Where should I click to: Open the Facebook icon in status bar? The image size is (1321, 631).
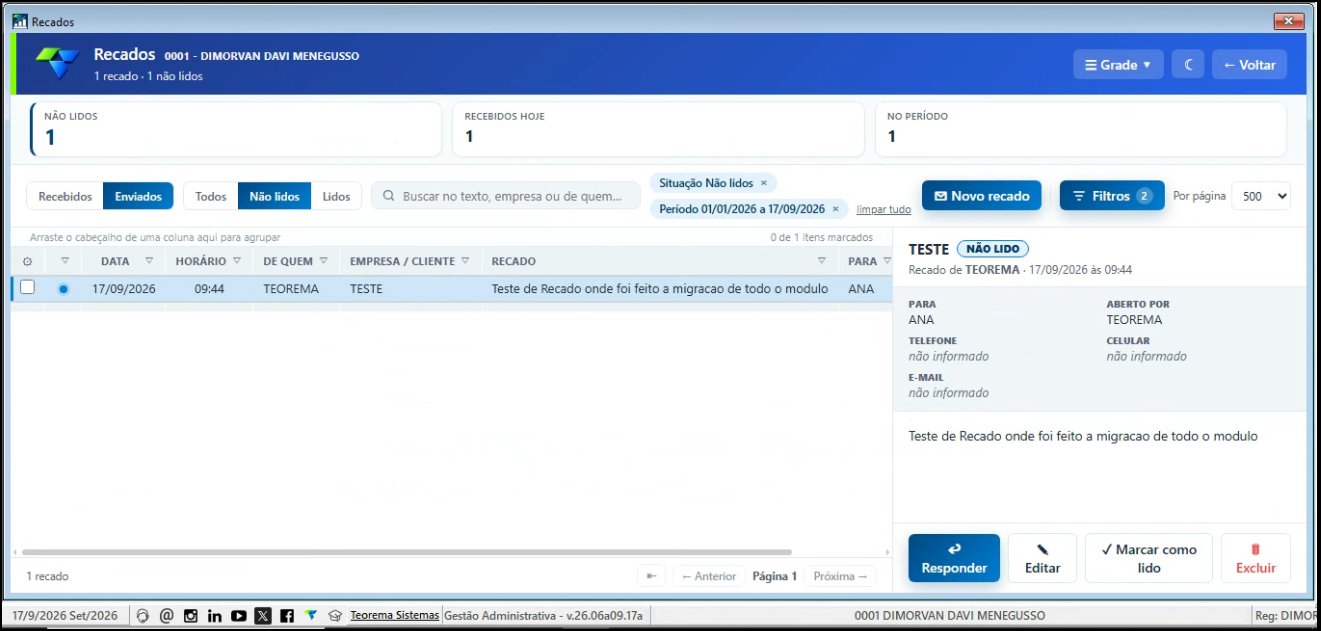coord(287,616)
